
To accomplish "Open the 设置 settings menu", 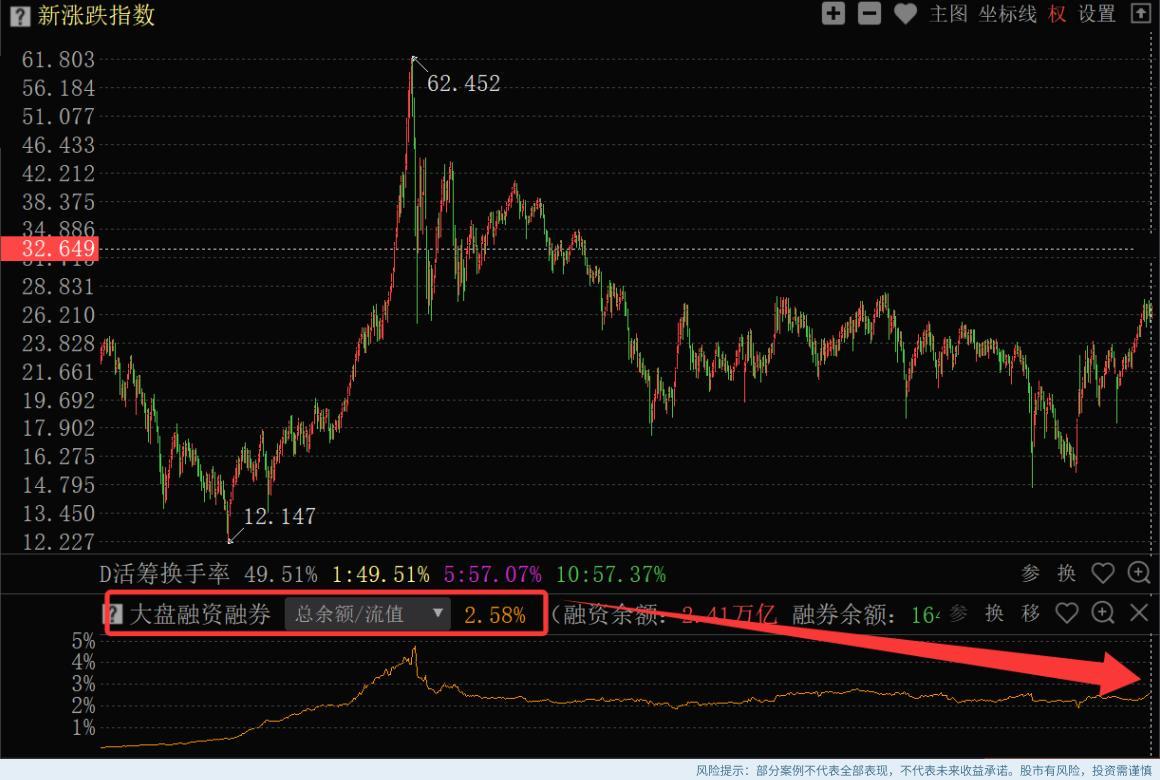I will 1096,14.
